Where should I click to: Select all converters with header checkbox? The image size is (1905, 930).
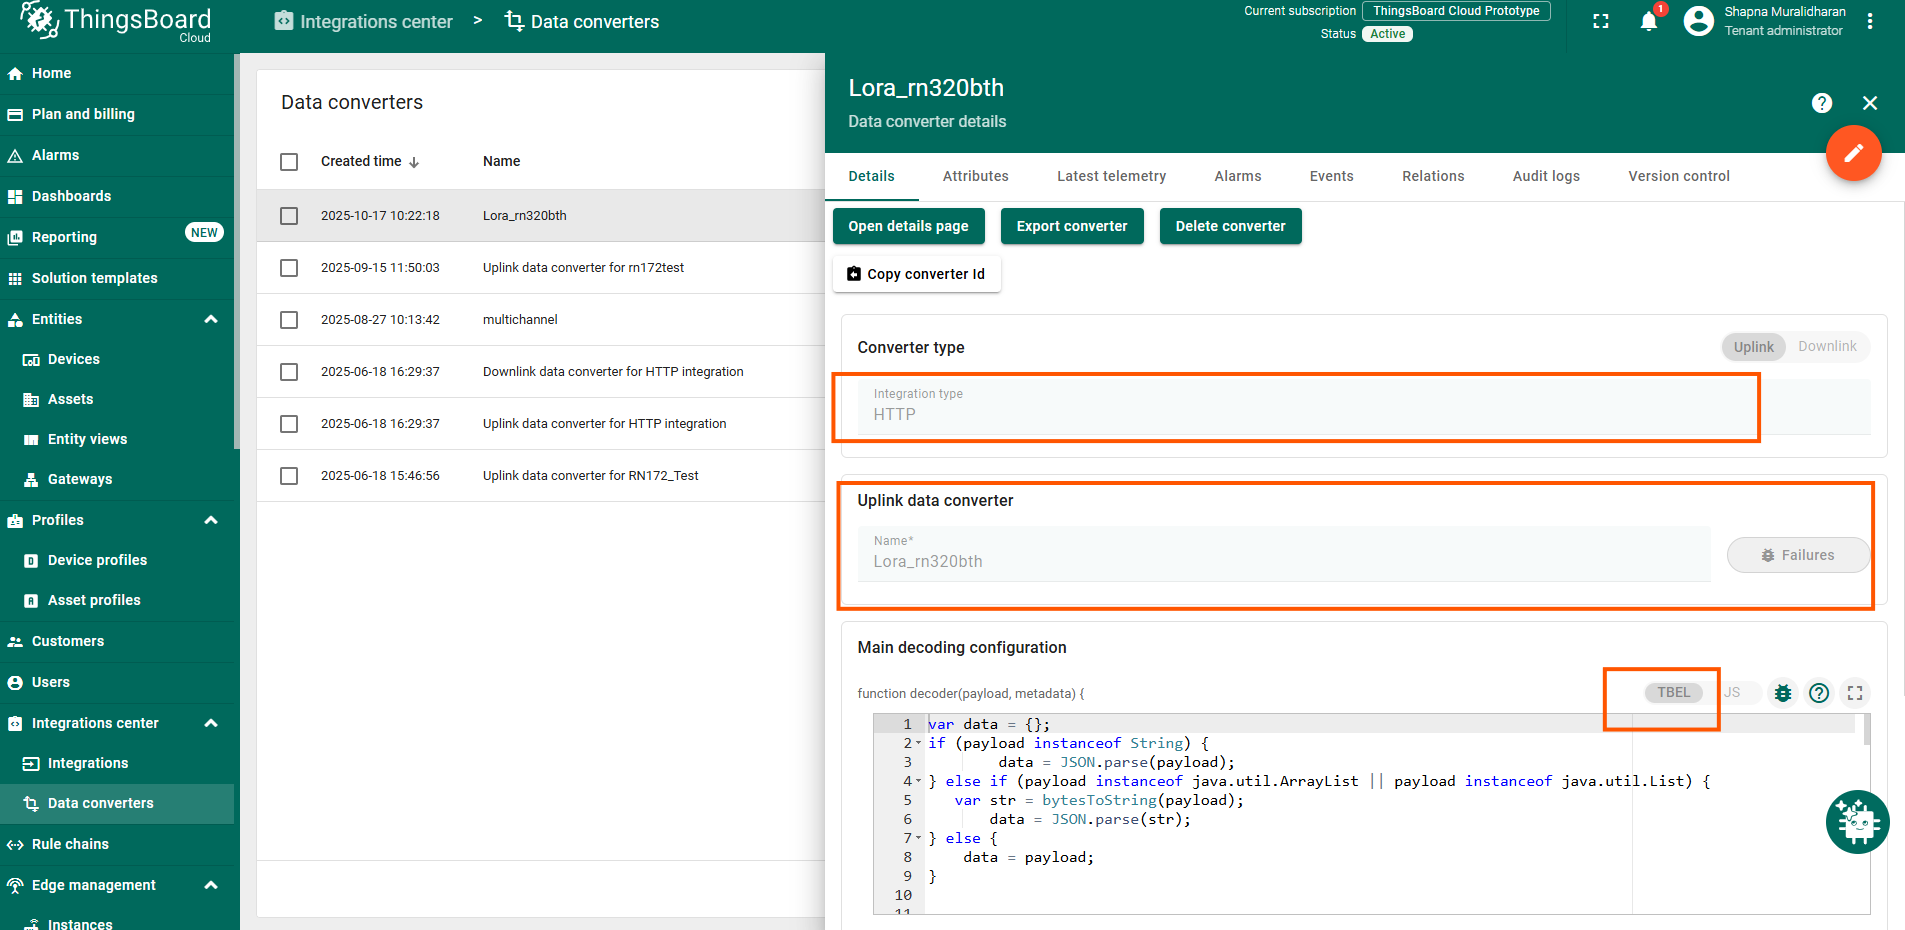point(289,162)
